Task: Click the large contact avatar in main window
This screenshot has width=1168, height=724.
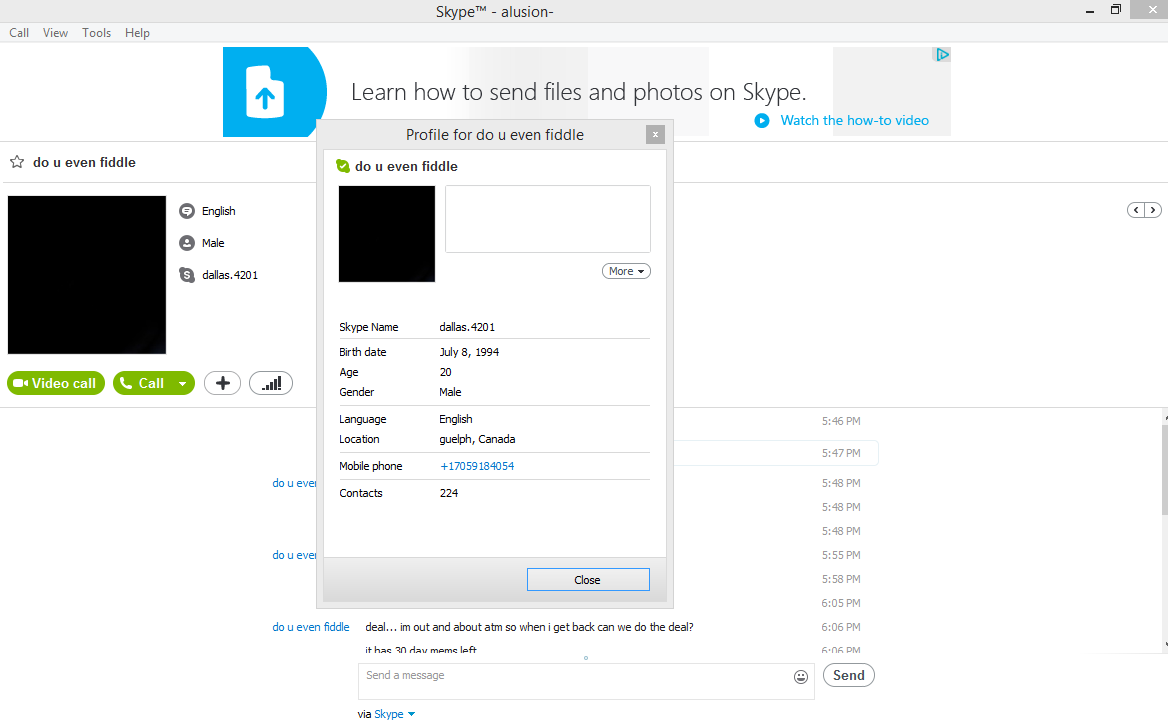Action: coord(86,275)
